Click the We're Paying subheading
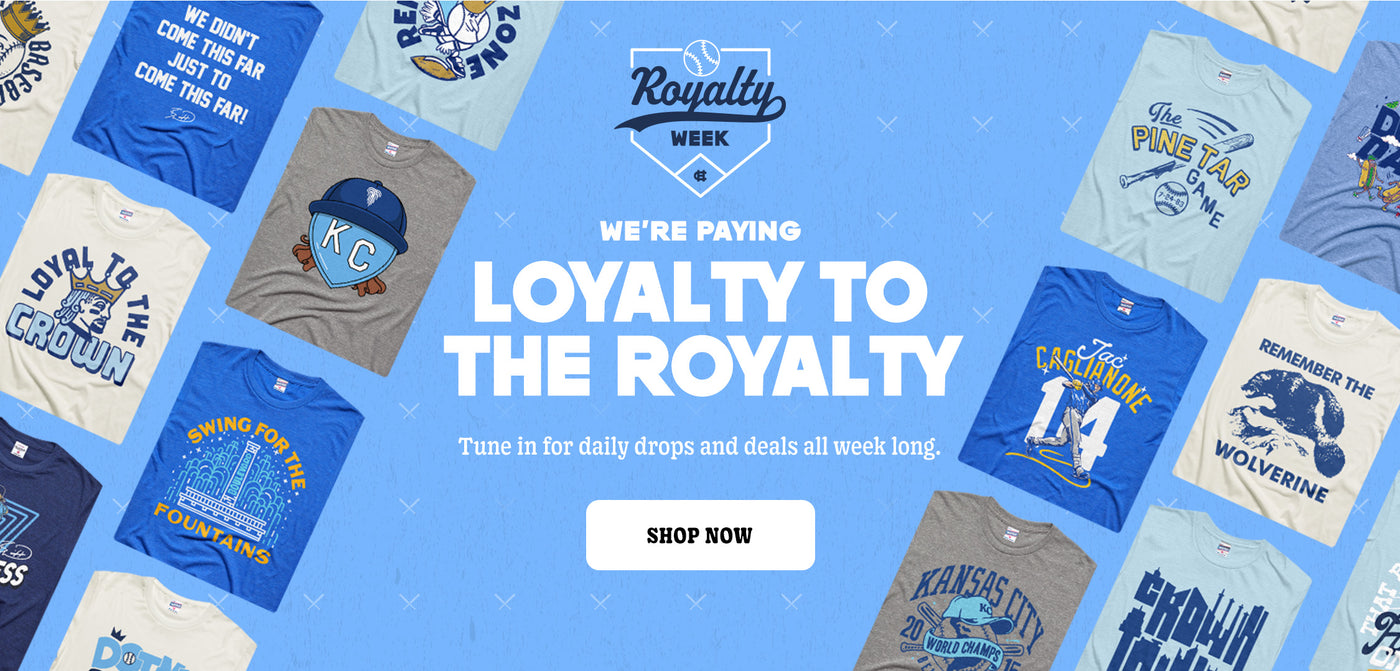Viewport: 1400px width, 671px height. (700, 231)
